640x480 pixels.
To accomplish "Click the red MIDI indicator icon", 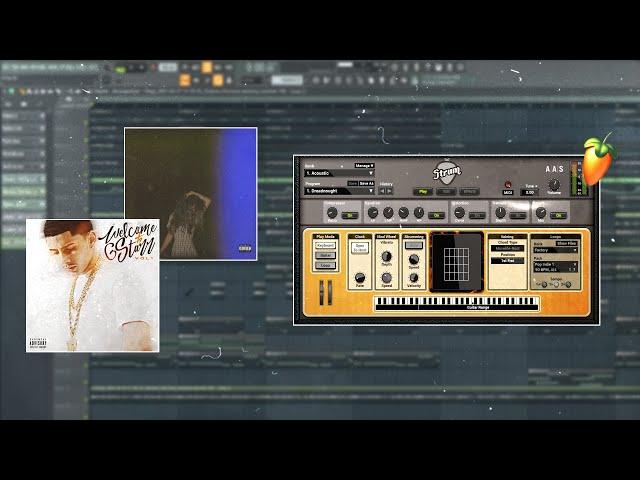I will click(508, 186).
